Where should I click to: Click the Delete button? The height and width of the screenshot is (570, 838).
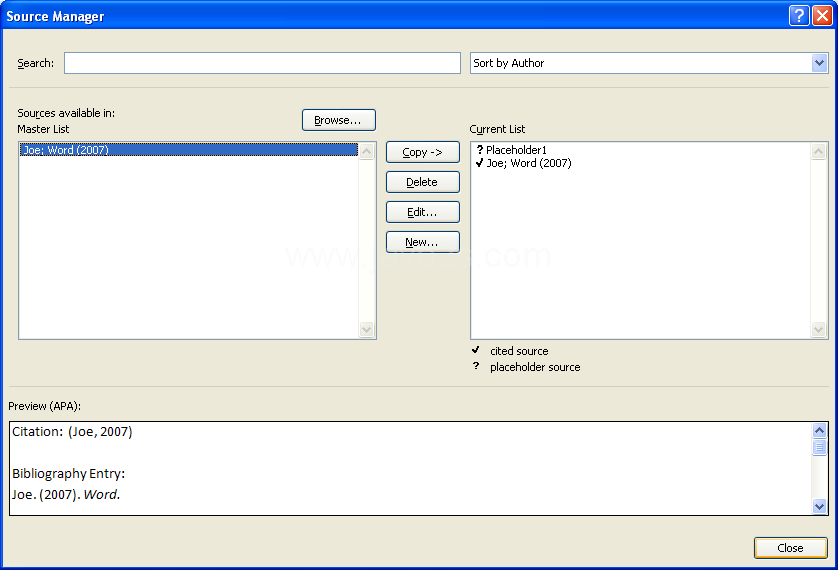click(x=423, y=182)
